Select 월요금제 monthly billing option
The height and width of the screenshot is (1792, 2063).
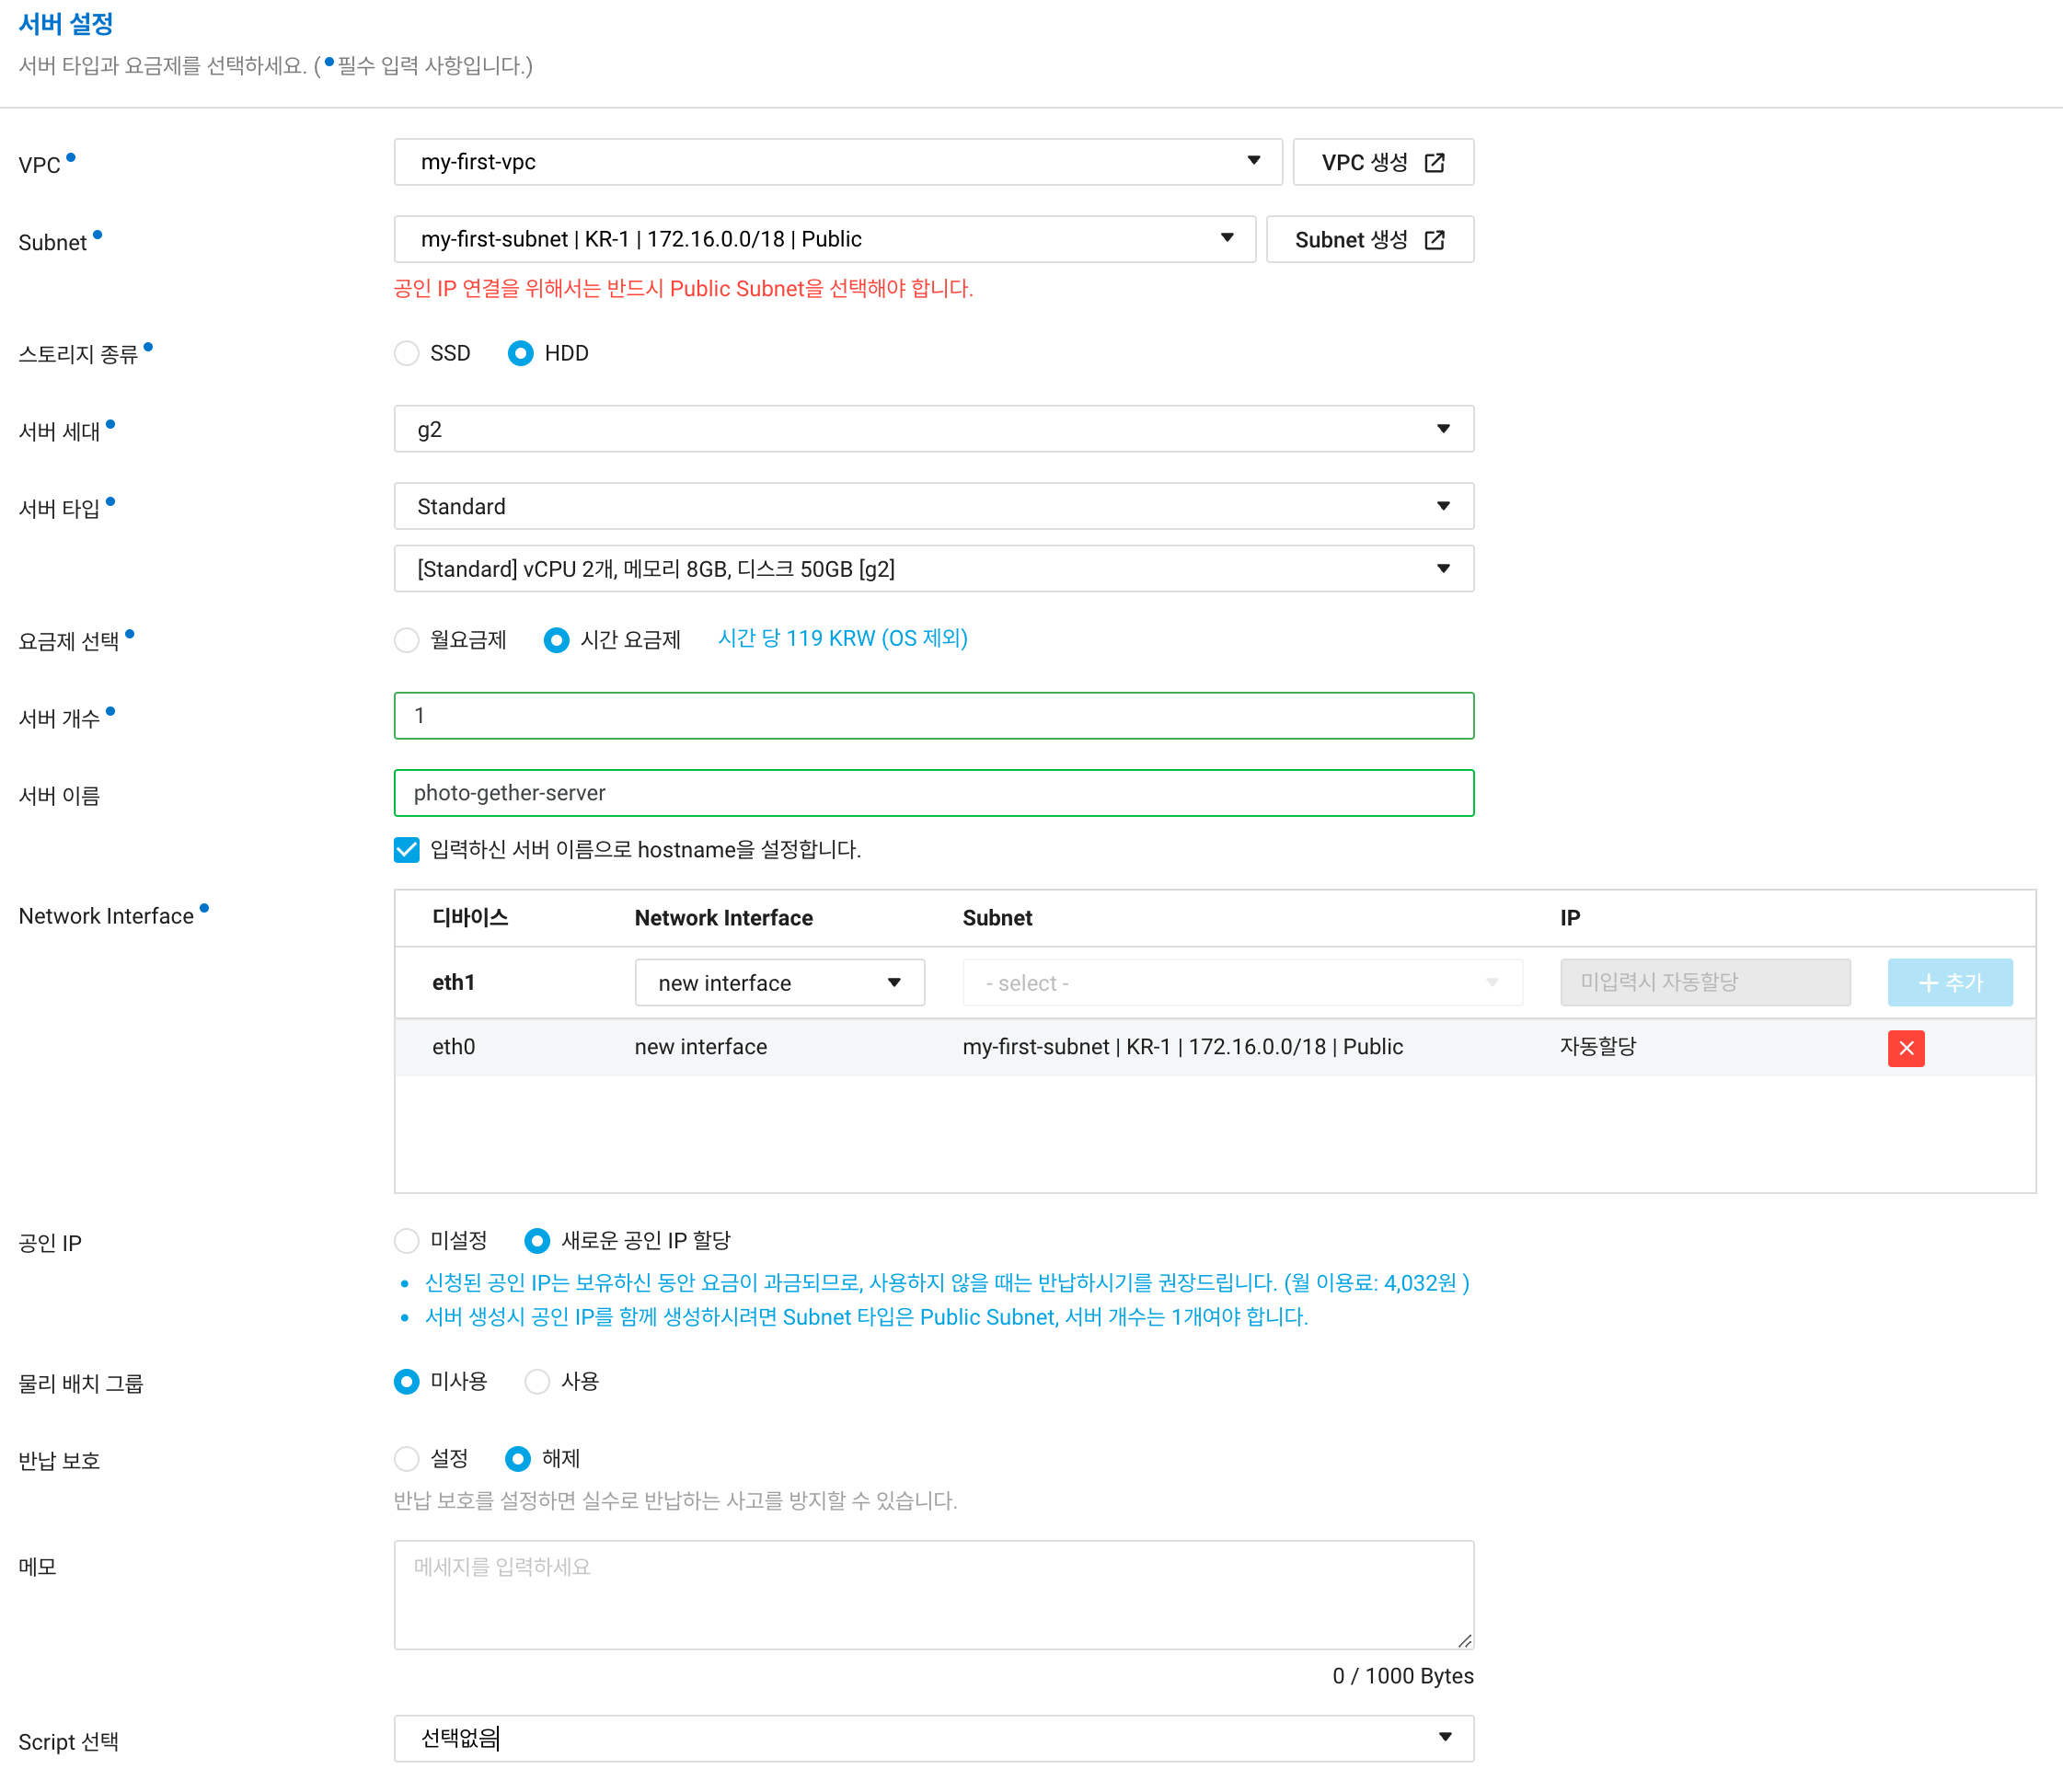[x=406, y=640]
